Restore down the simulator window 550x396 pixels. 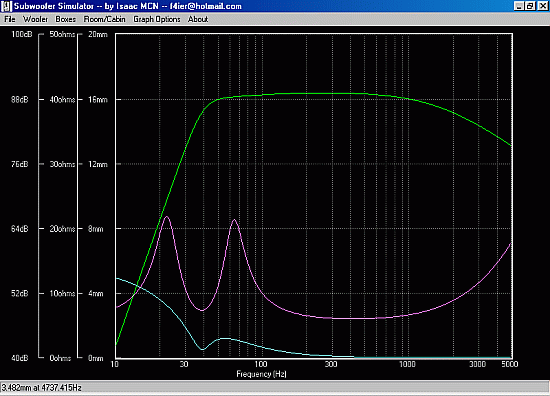click(530, 6)
